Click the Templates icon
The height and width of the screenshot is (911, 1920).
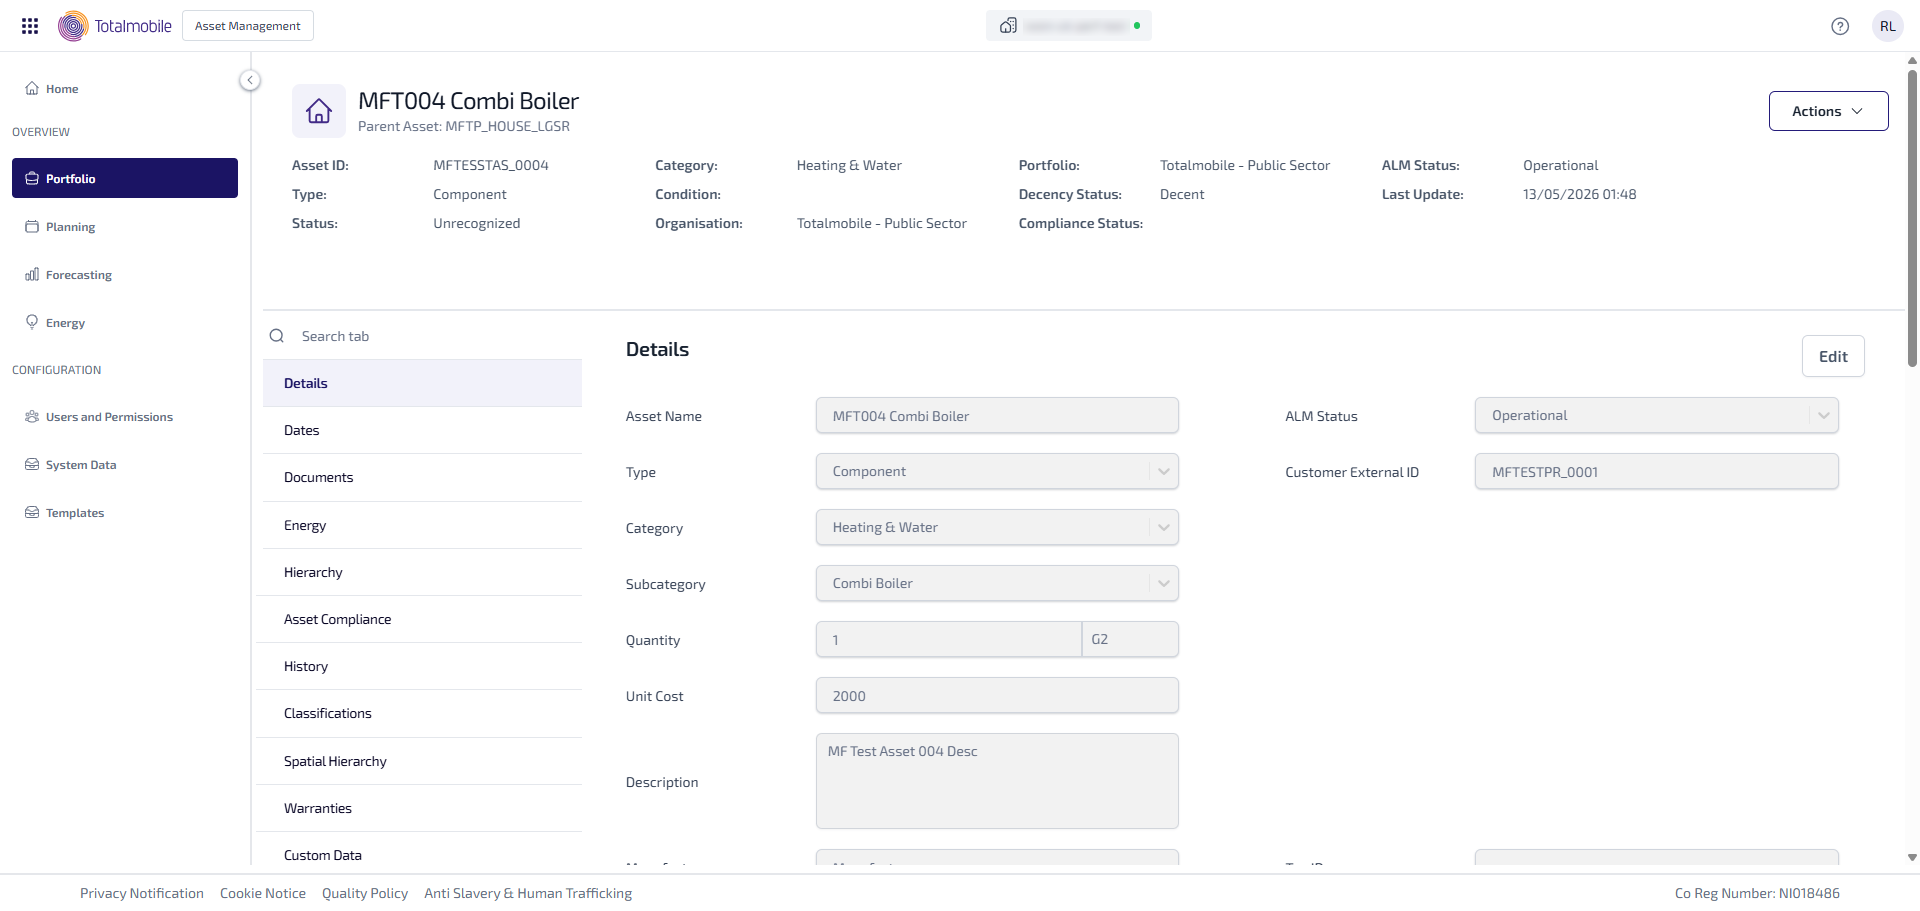(32, 513)
